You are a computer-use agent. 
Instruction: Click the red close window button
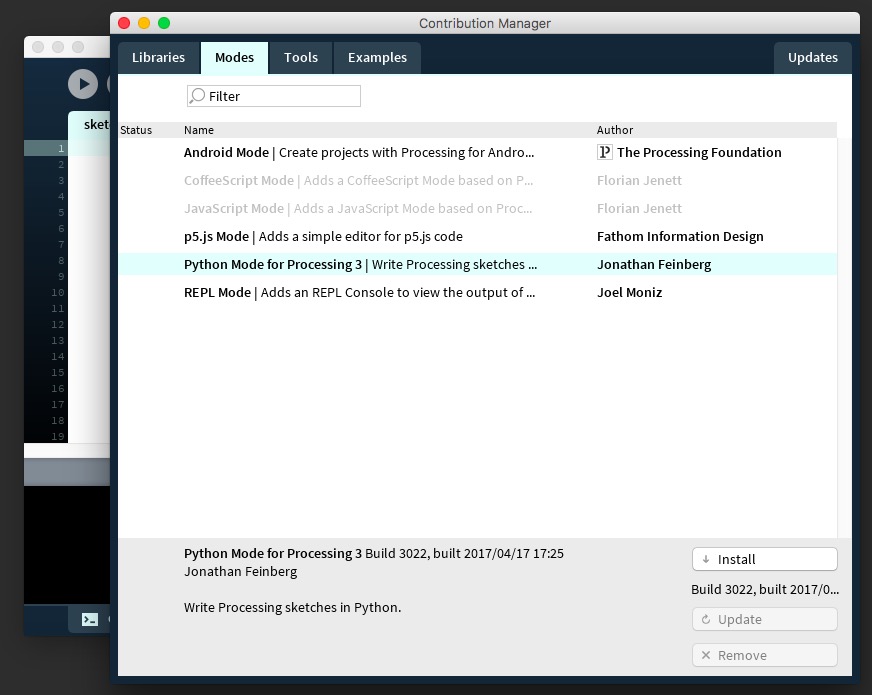tap(124, 23)
